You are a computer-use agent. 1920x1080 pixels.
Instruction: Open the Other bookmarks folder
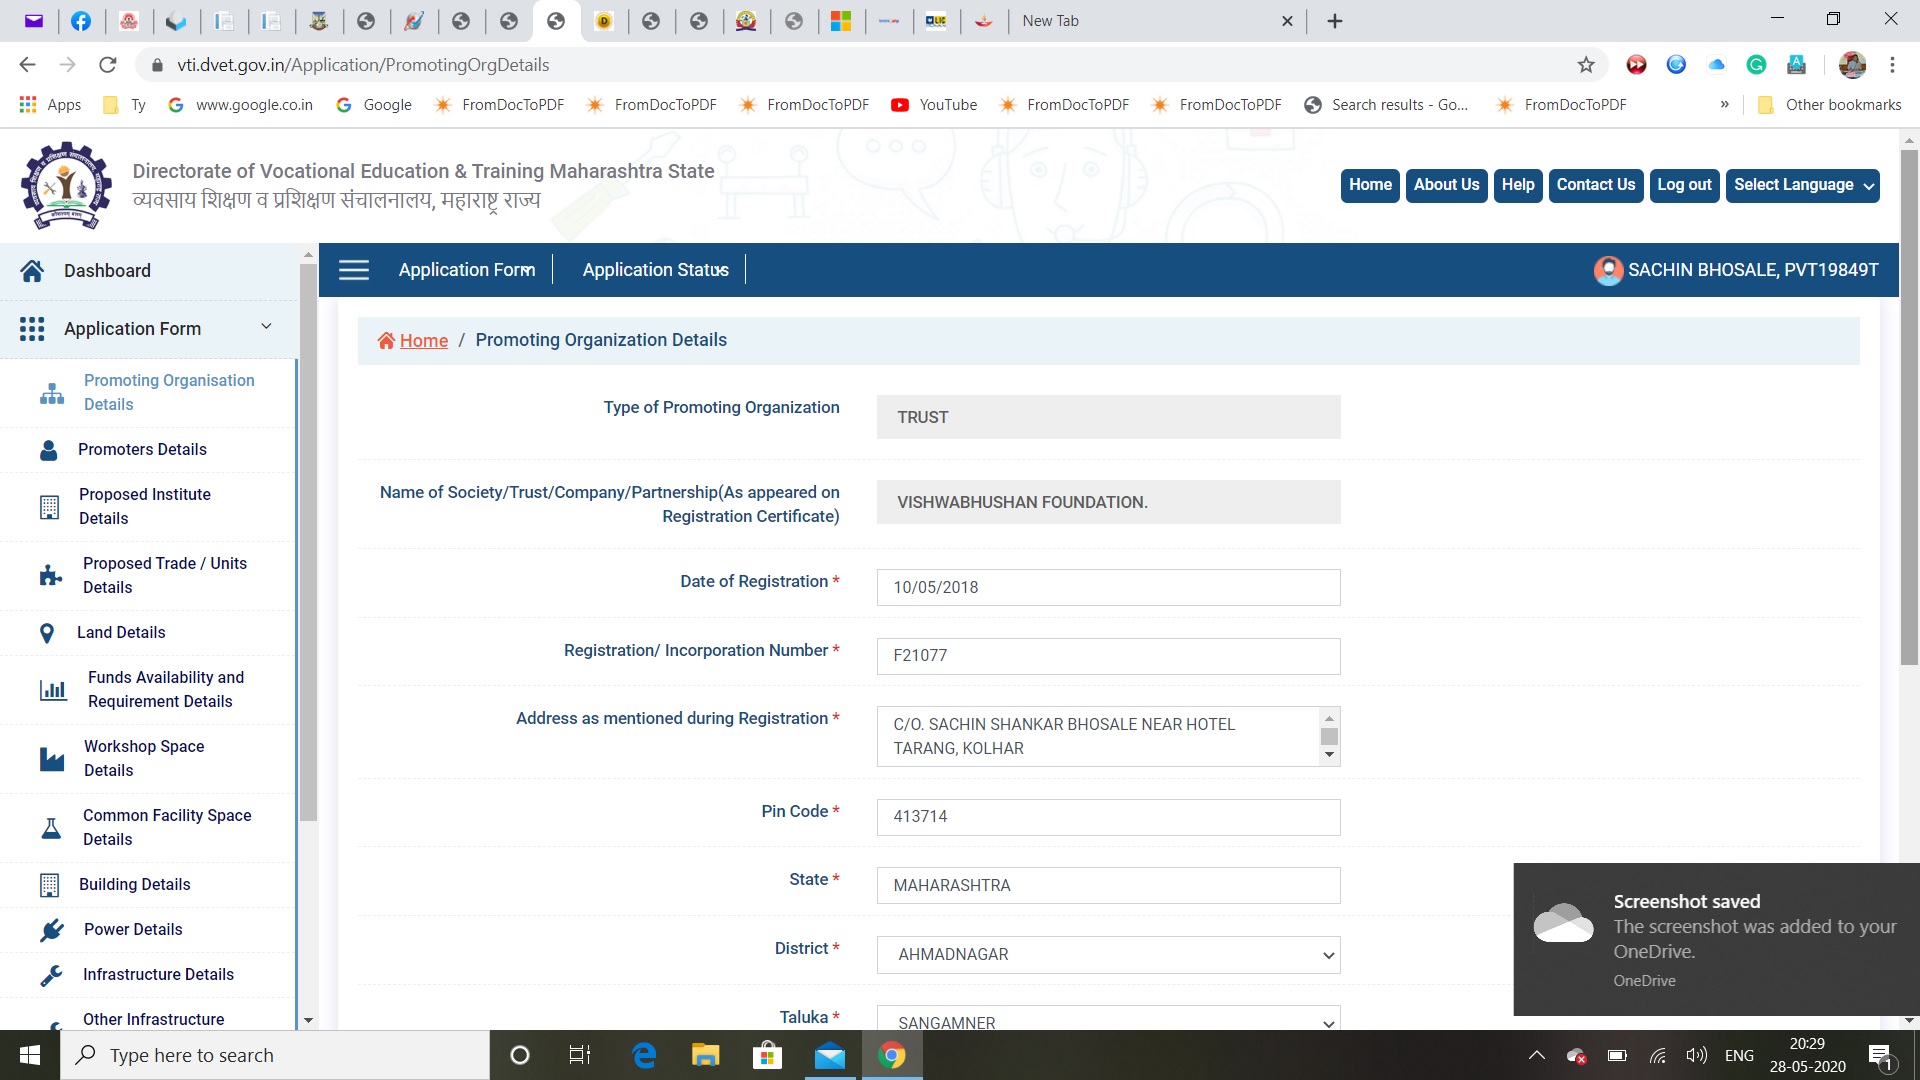point(1830,105)
